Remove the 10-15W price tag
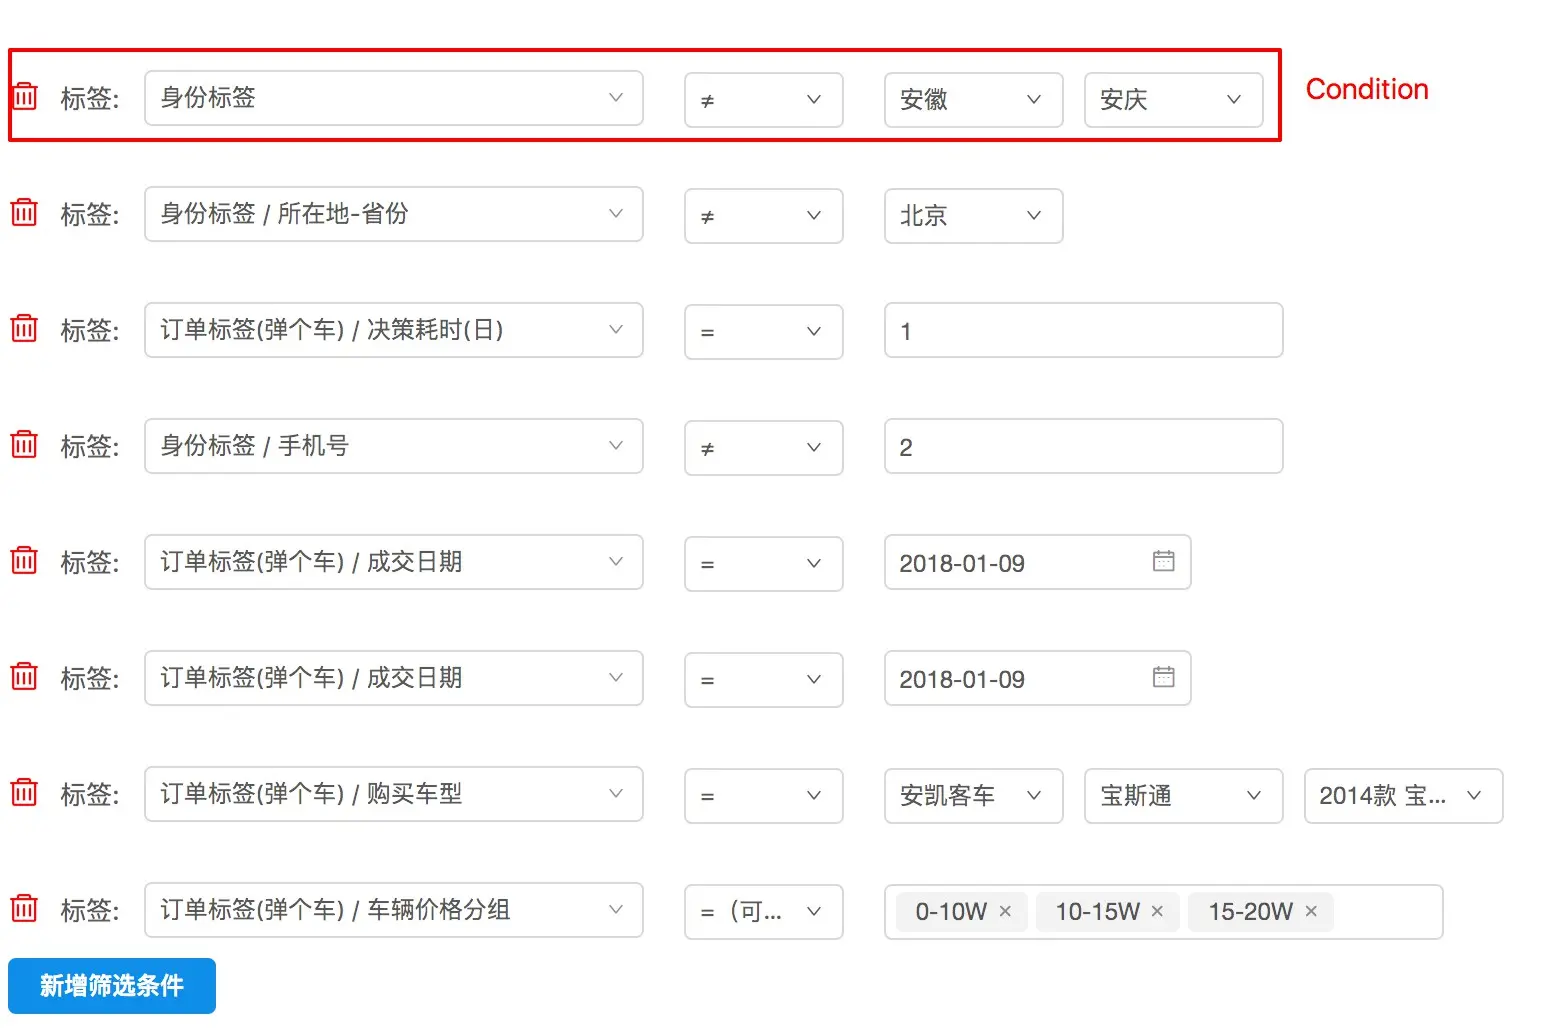 tap(1157, 911)
